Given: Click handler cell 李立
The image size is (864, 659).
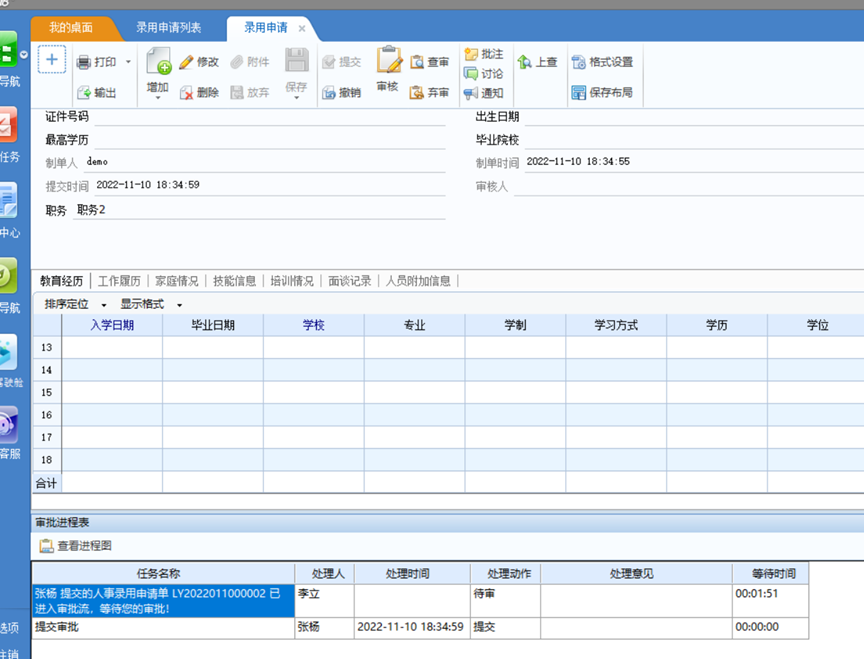Looking at the screenshot, I should tap(325, 601).
